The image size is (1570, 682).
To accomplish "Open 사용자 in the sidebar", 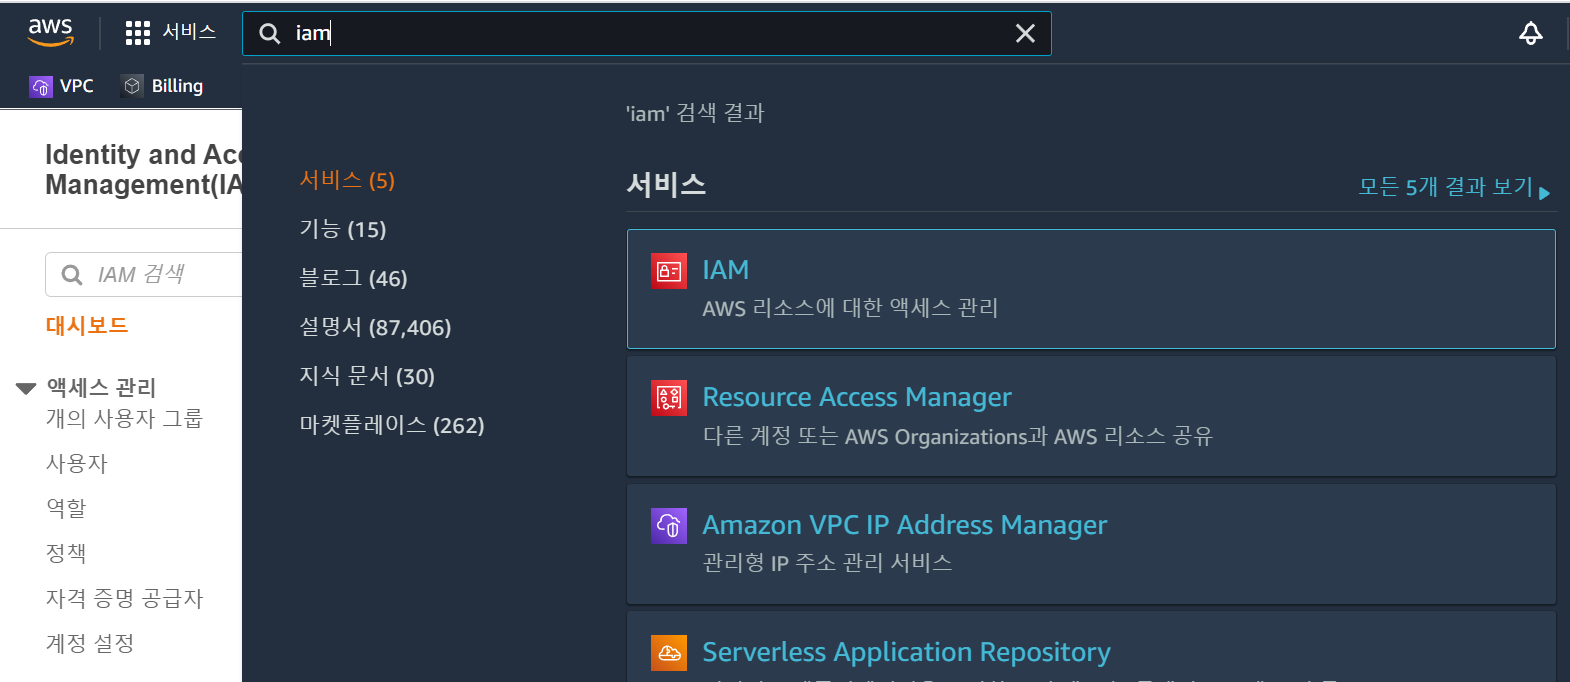I will tap(76, 463).
